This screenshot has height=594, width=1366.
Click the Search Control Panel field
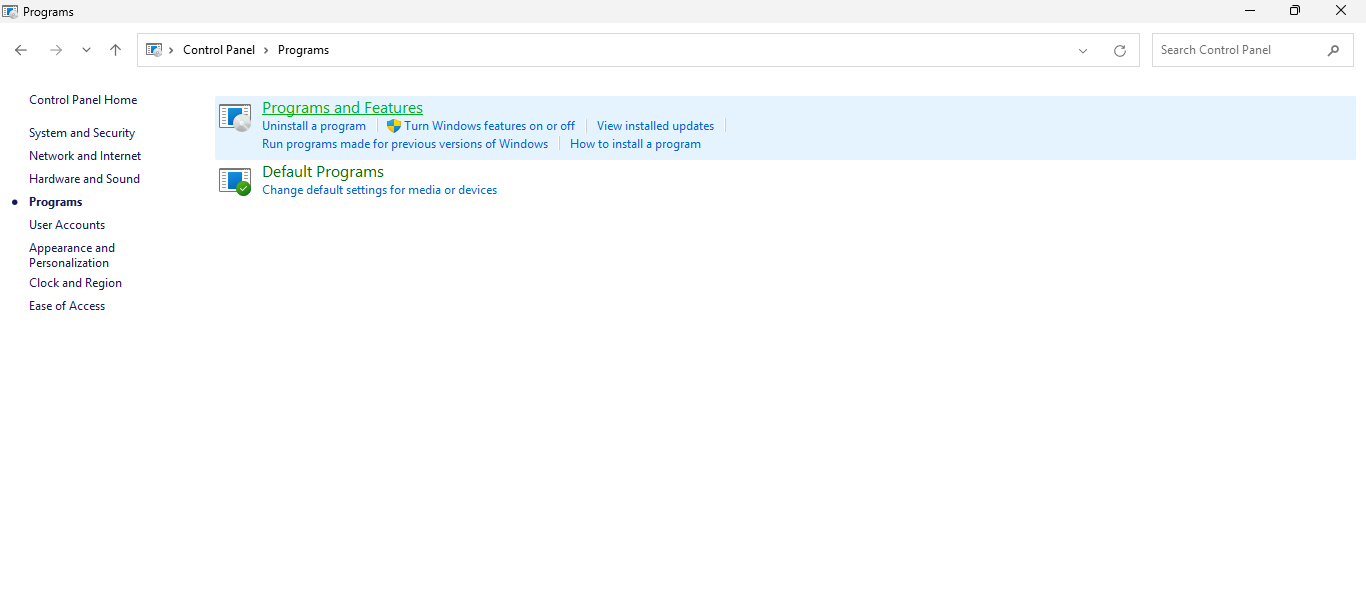point(1238,50)
